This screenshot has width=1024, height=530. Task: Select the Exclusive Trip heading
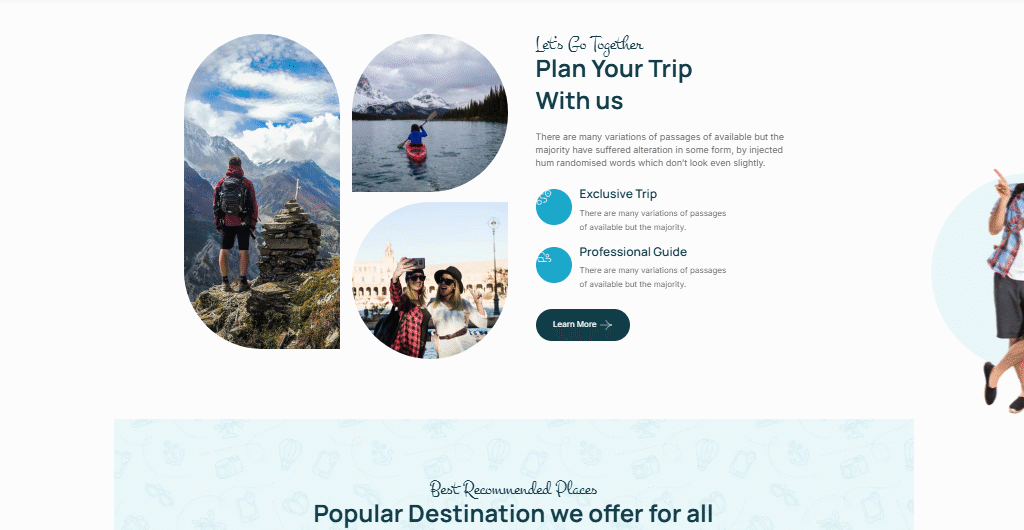tap(618, 194)
